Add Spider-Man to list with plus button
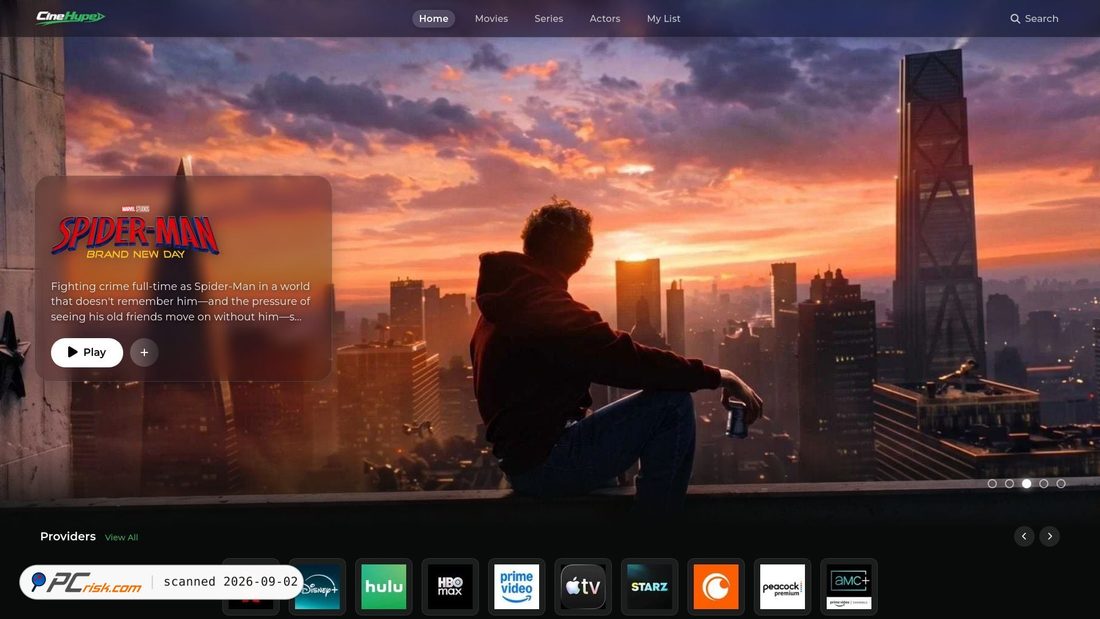Image resolution: width=1100 pixels, height=619 pixels. (144, 352)
